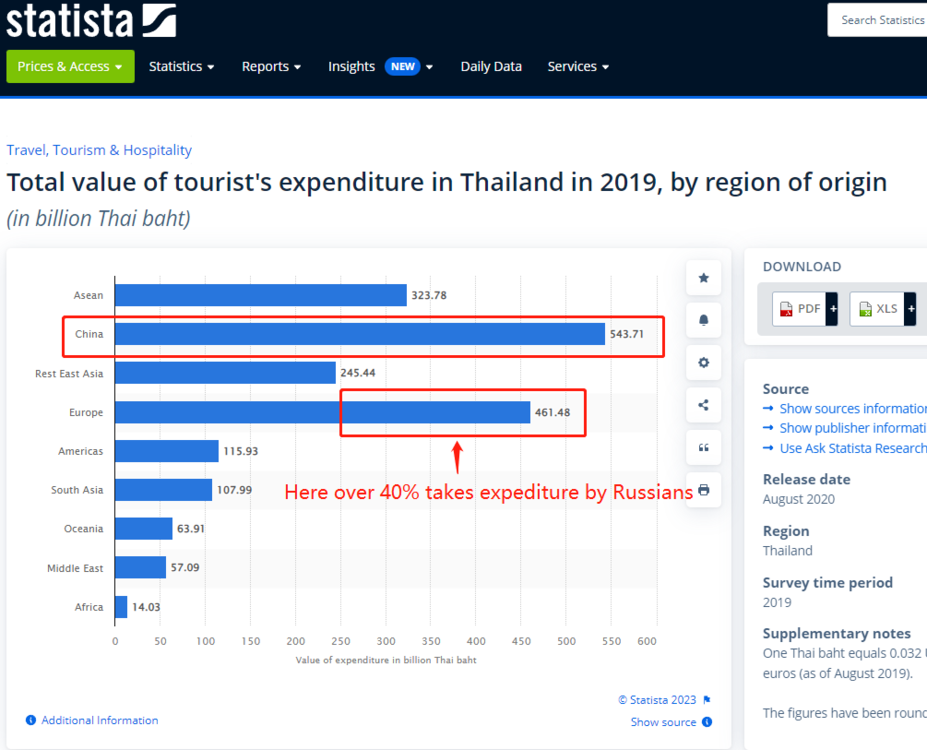The width and height of the screenshot is (927, 750).
Task: Click the Search Statistics input field
Action: tap(877, 20)
